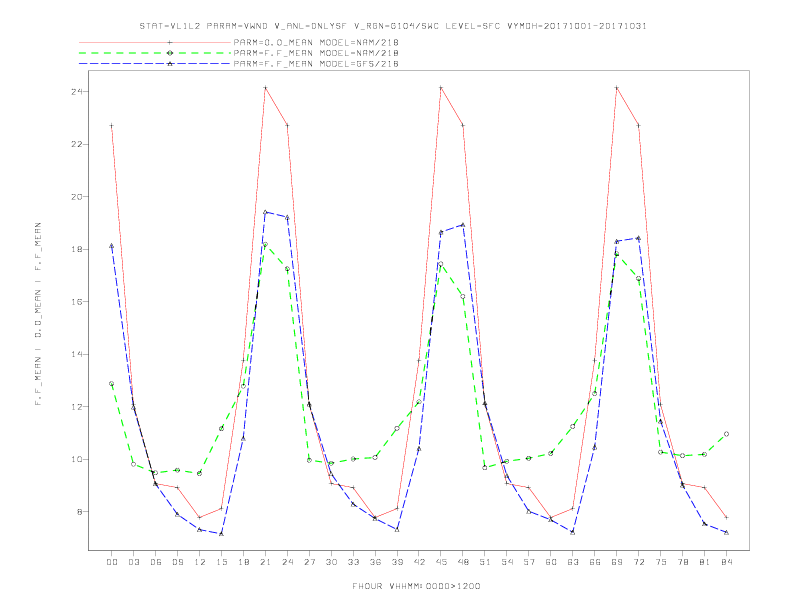Click x-axis hour label 30
The image size is (792, 612).
[x=331, y=562]
